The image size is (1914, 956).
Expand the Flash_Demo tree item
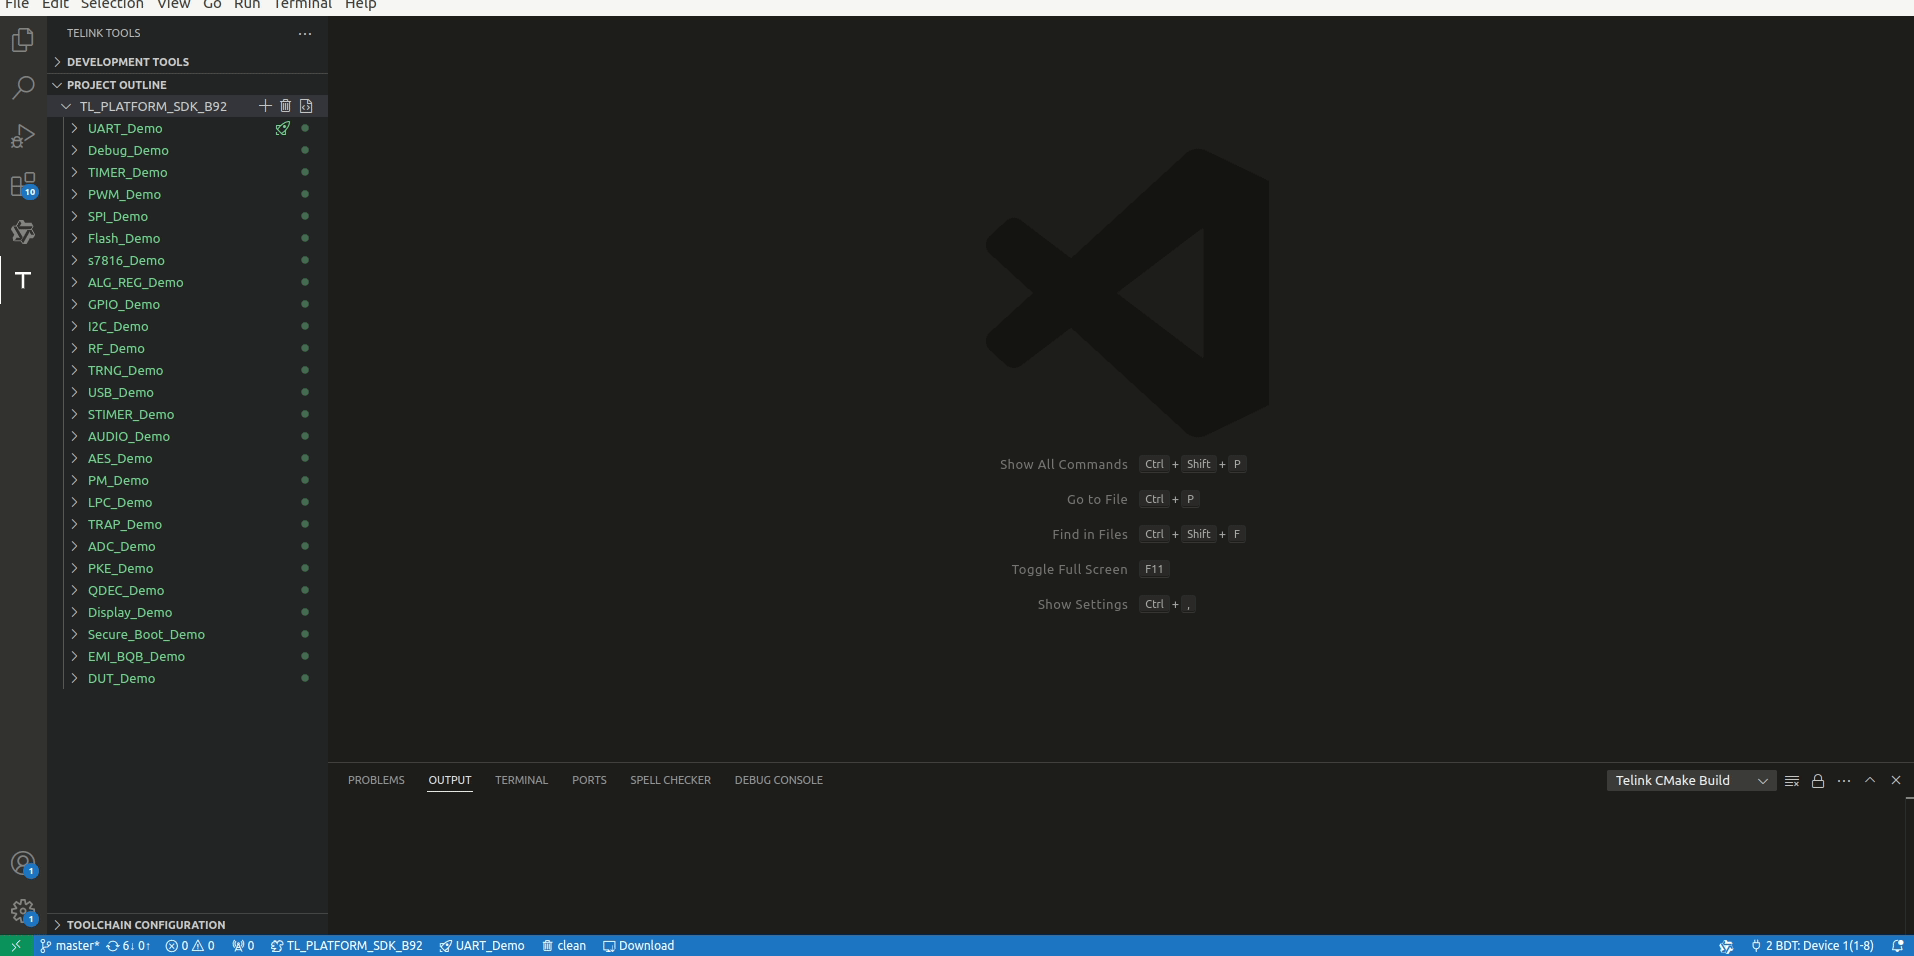pyautogui.click(x=75, y=238)
